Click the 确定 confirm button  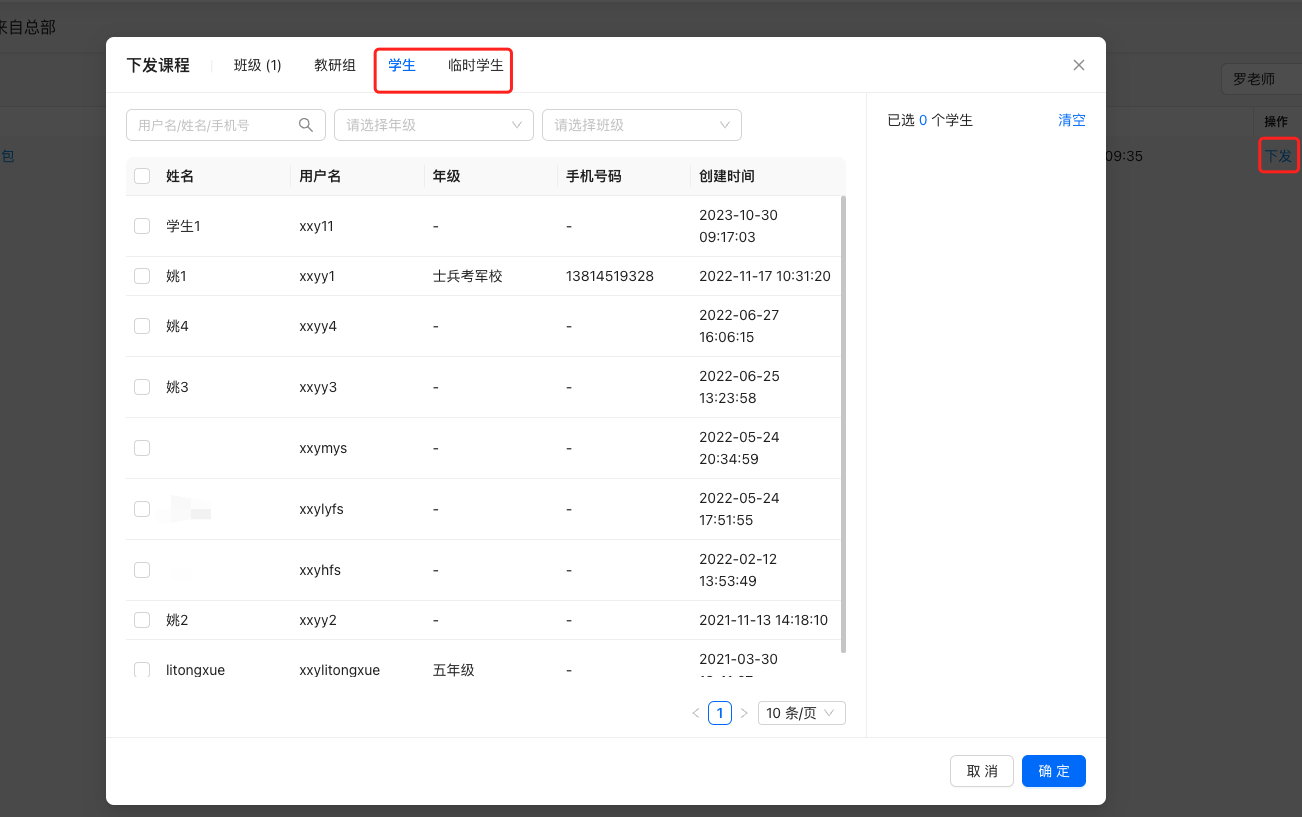tap(1054, 771)
